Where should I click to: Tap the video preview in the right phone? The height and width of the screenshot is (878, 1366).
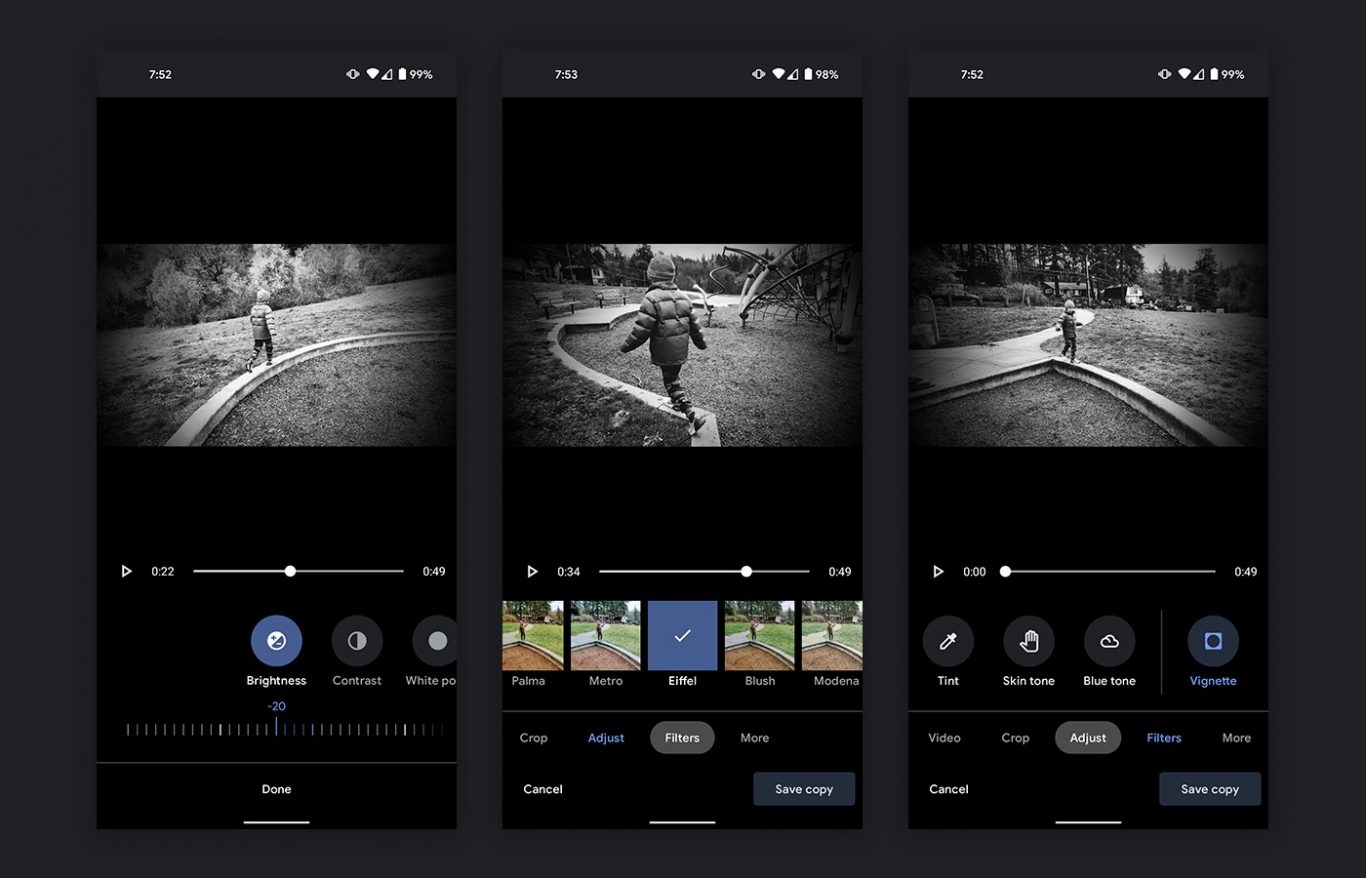click(1088, 345)
